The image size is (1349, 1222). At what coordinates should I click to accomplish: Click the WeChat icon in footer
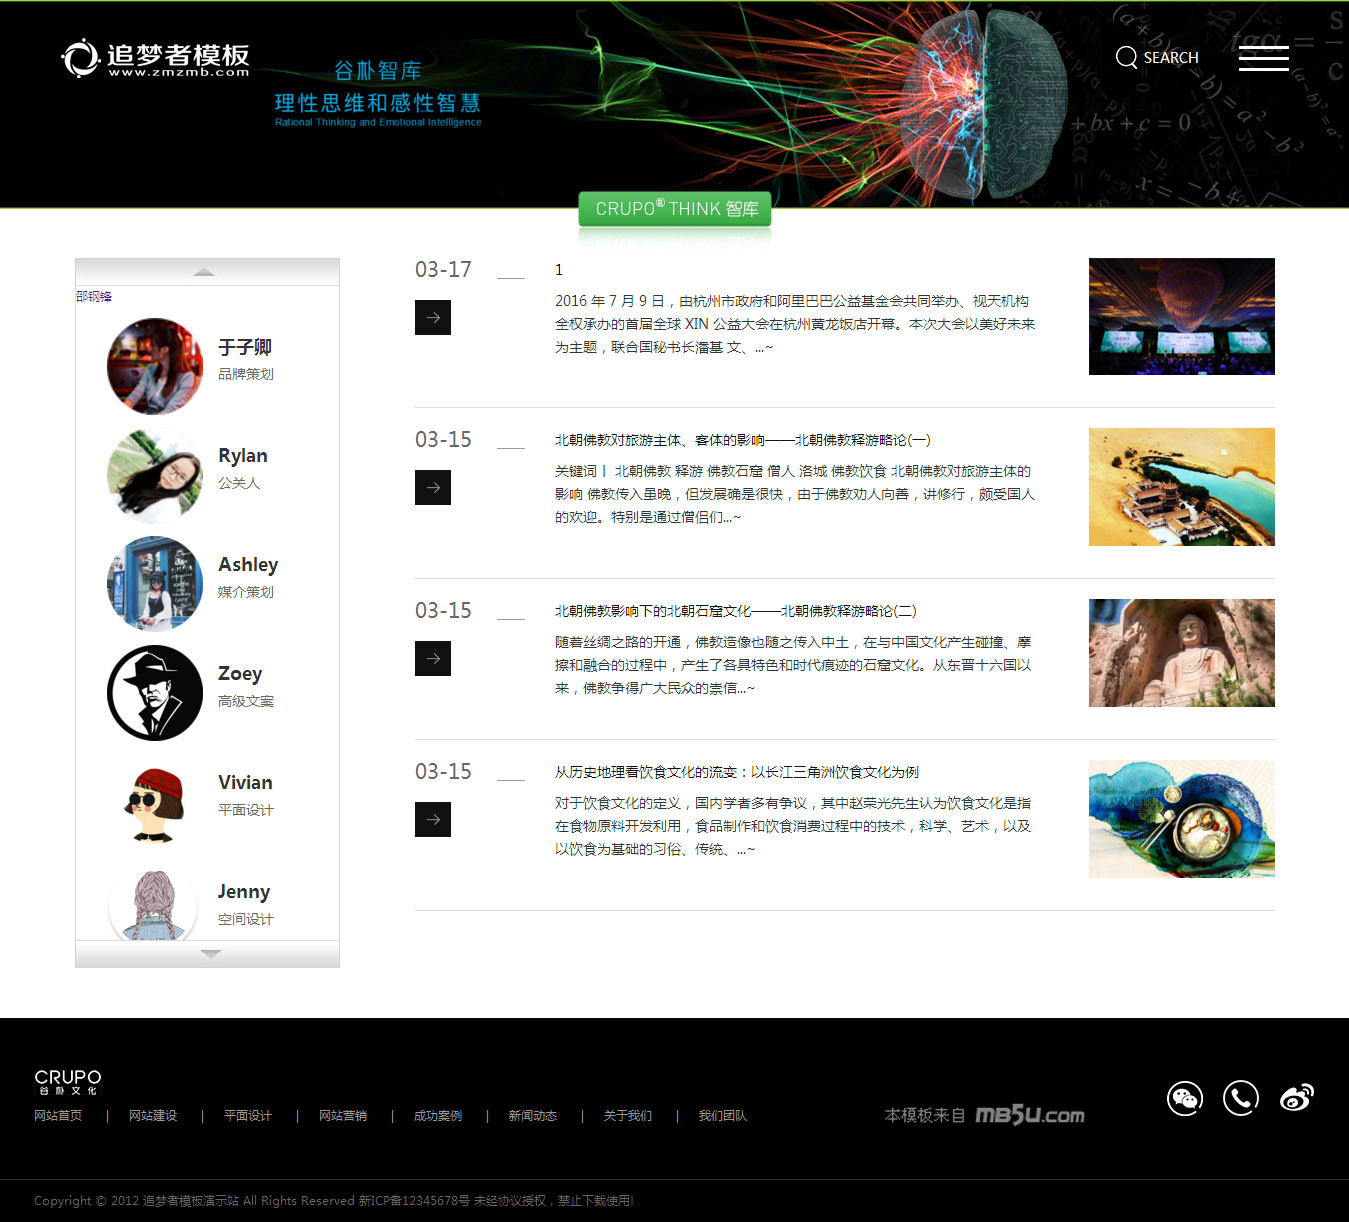coord(1185,1098)
